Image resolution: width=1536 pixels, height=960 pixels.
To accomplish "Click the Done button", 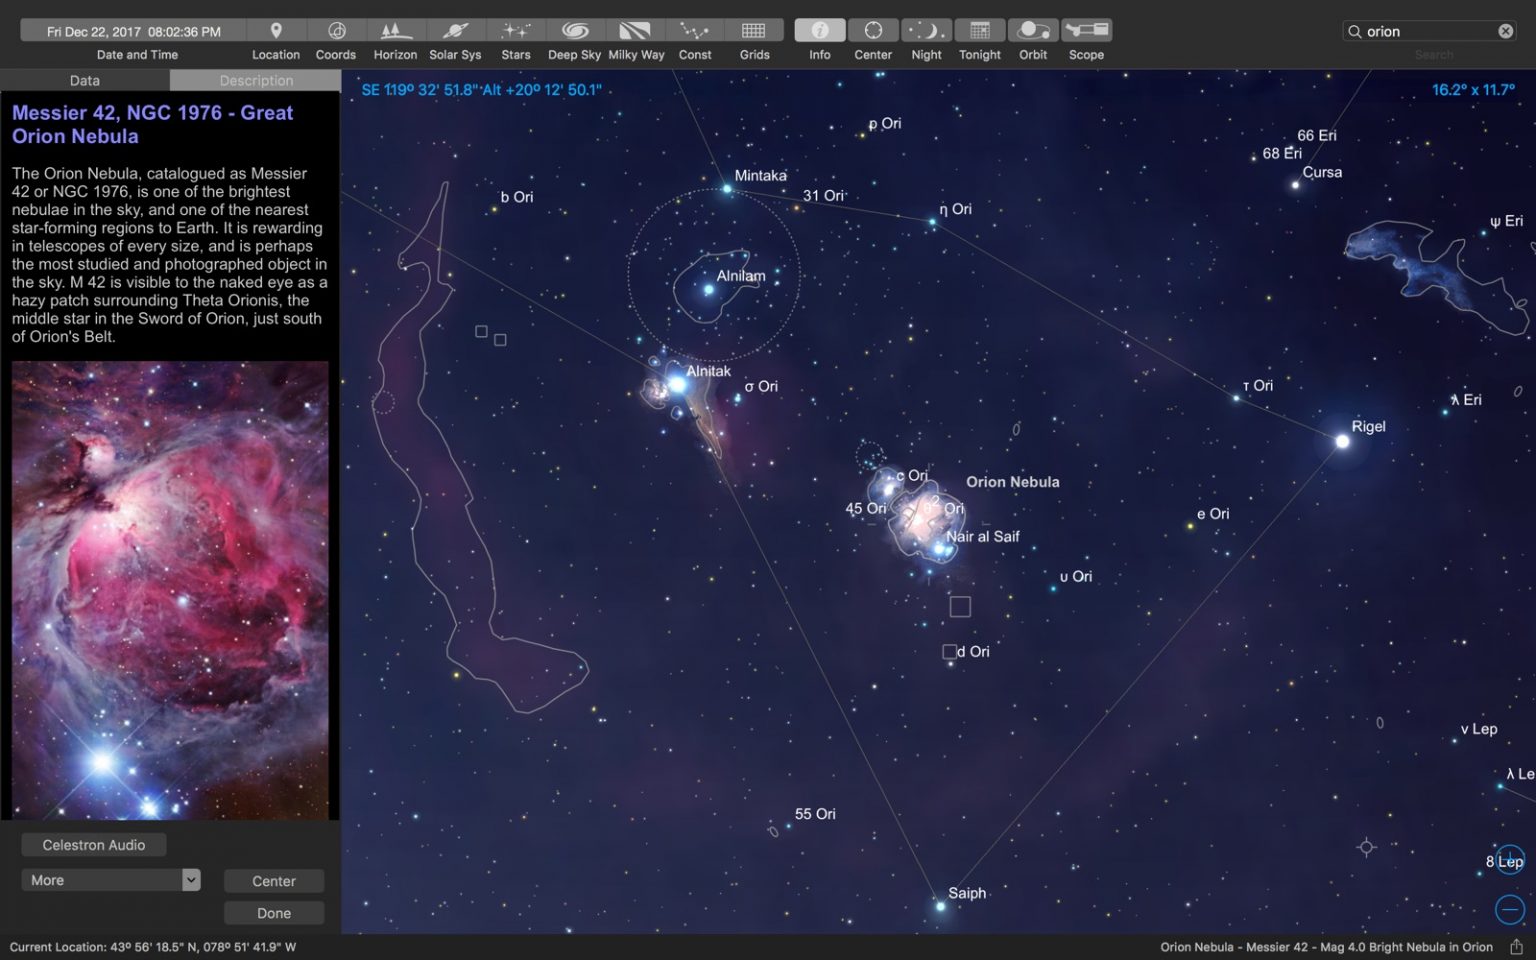I will point(274,913).
